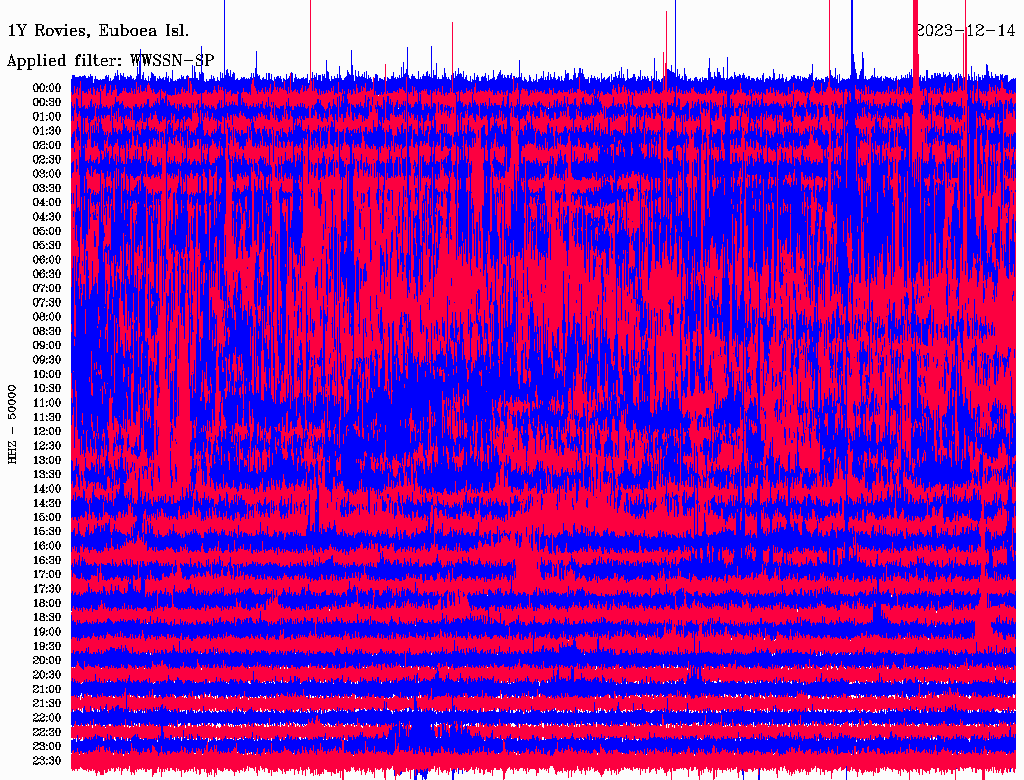Select the 04:30 time row label

tap(47, 217)
